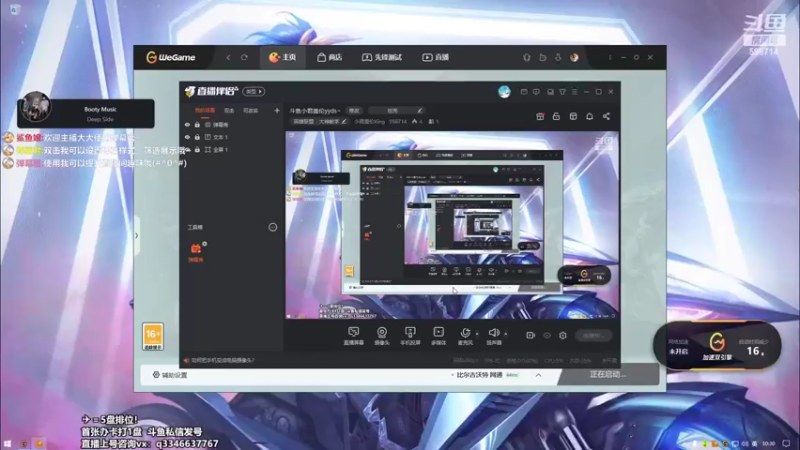Open WeGame 辅助设置 settings
Image resolution: width=800 pixels, height=450 pixels.
(x=170, y=375)
